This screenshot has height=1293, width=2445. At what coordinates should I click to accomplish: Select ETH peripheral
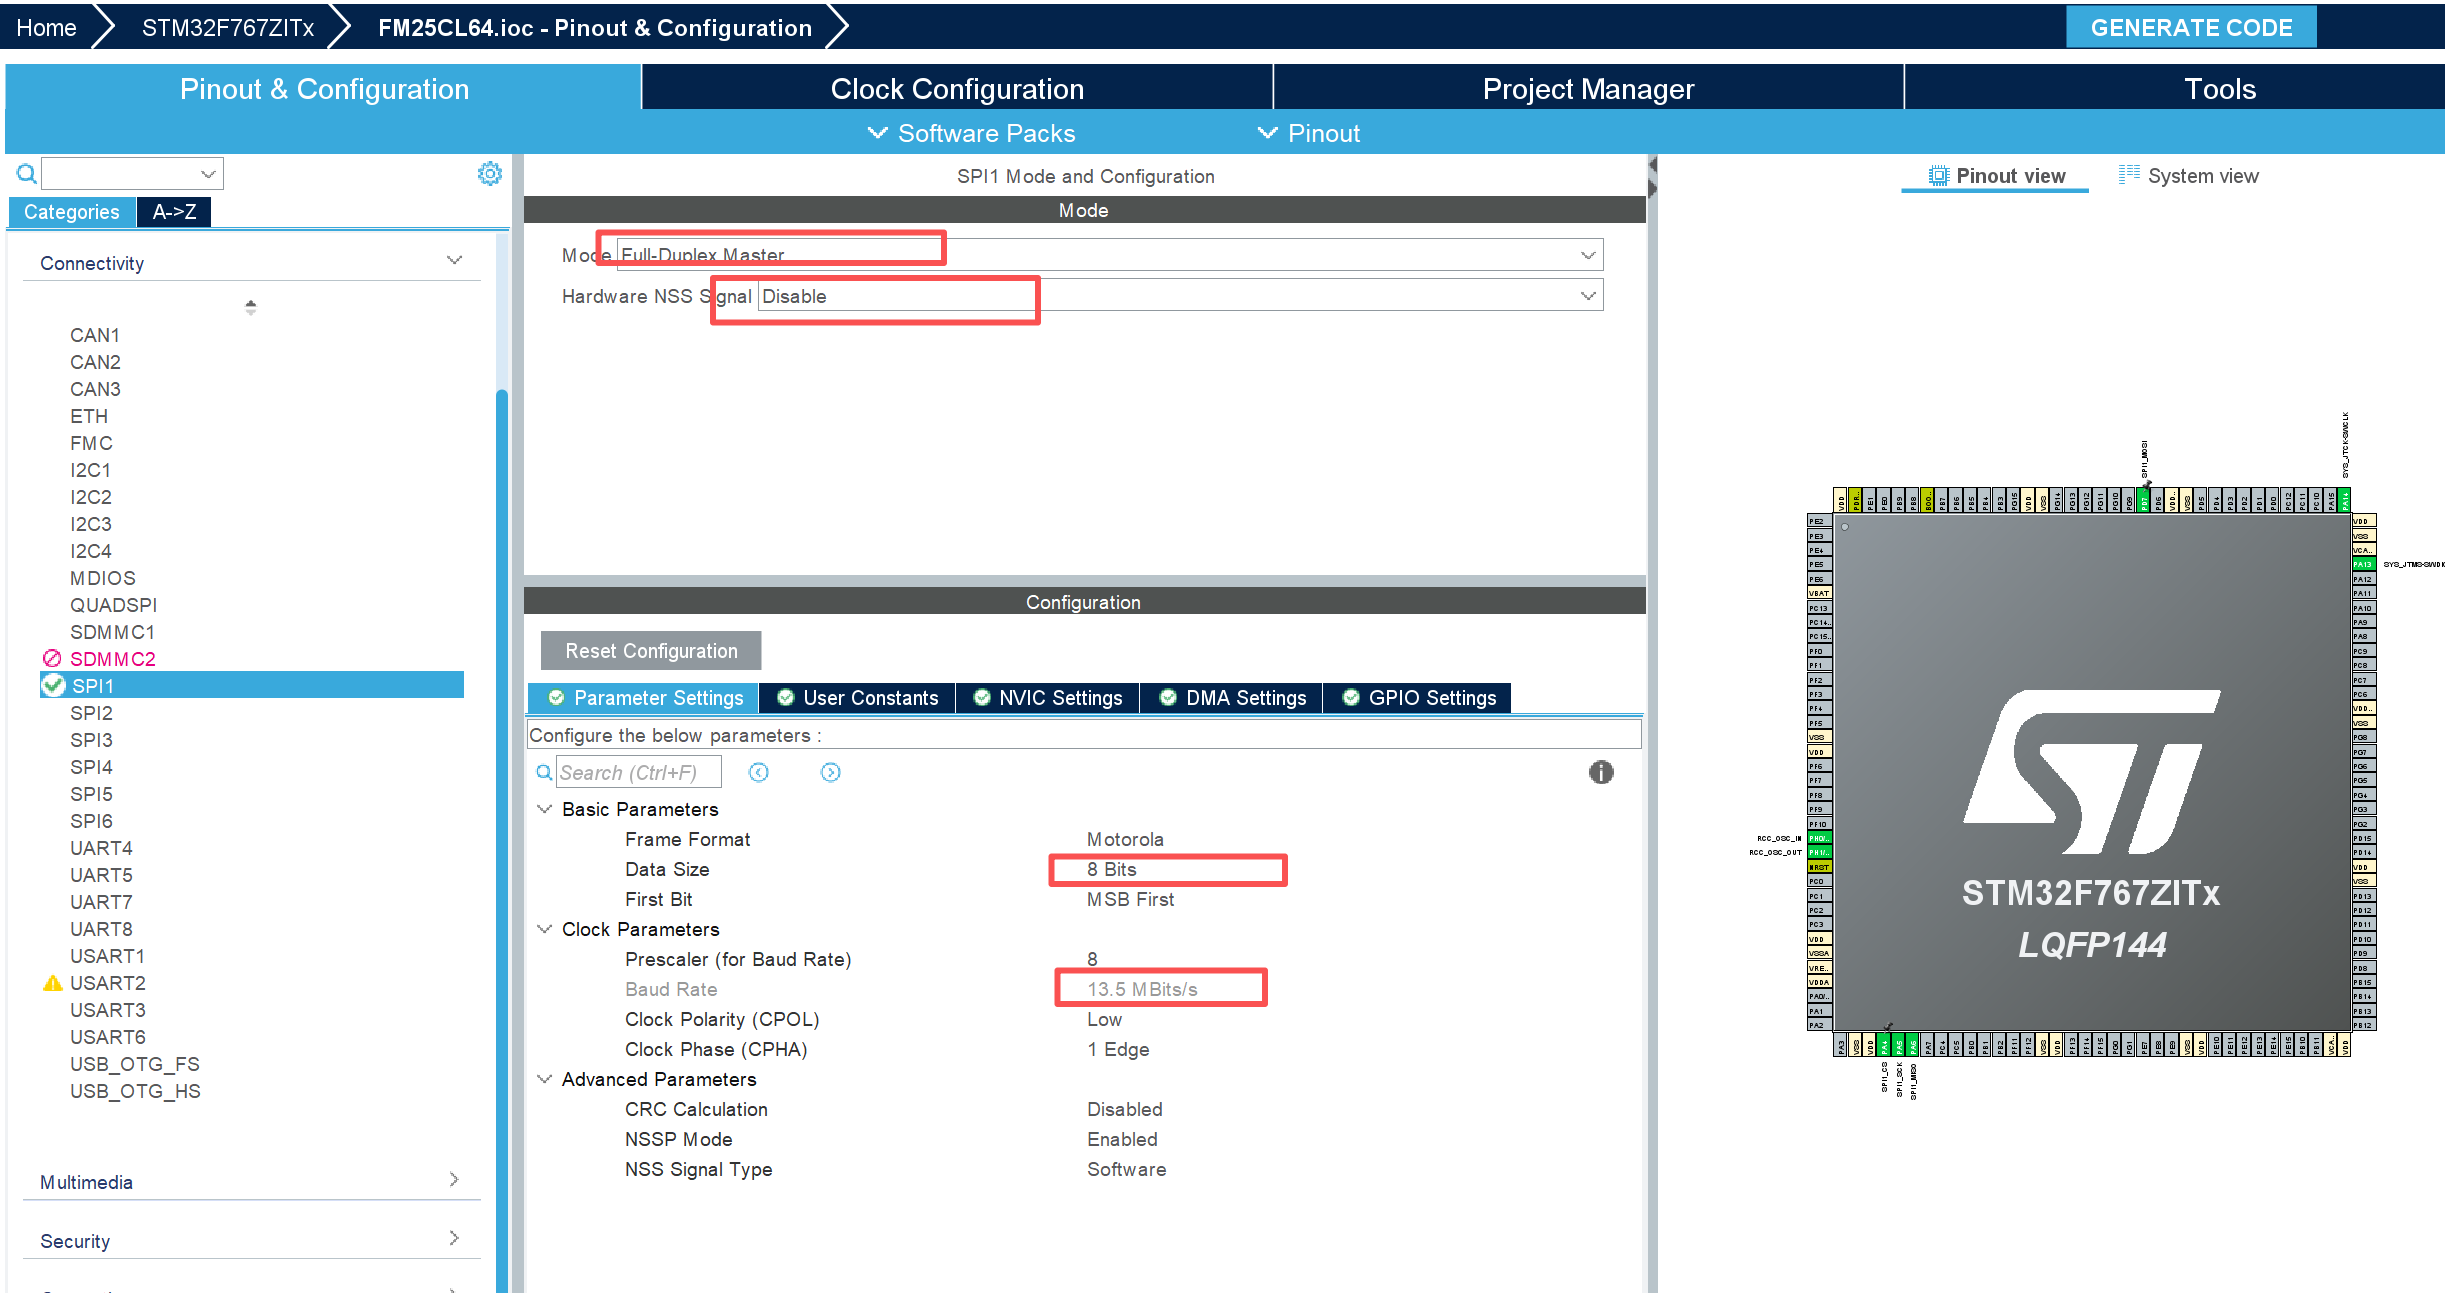89,416
